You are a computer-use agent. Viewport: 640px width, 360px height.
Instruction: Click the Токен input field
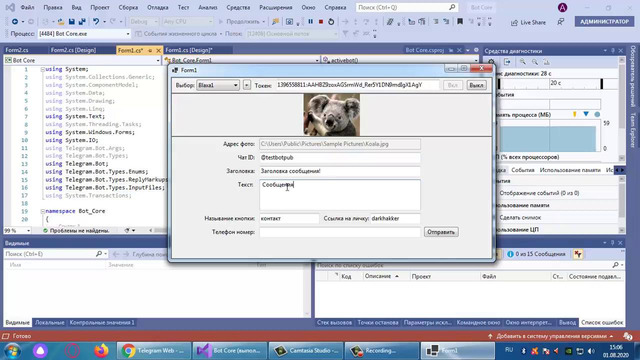(x=358, y=85)
